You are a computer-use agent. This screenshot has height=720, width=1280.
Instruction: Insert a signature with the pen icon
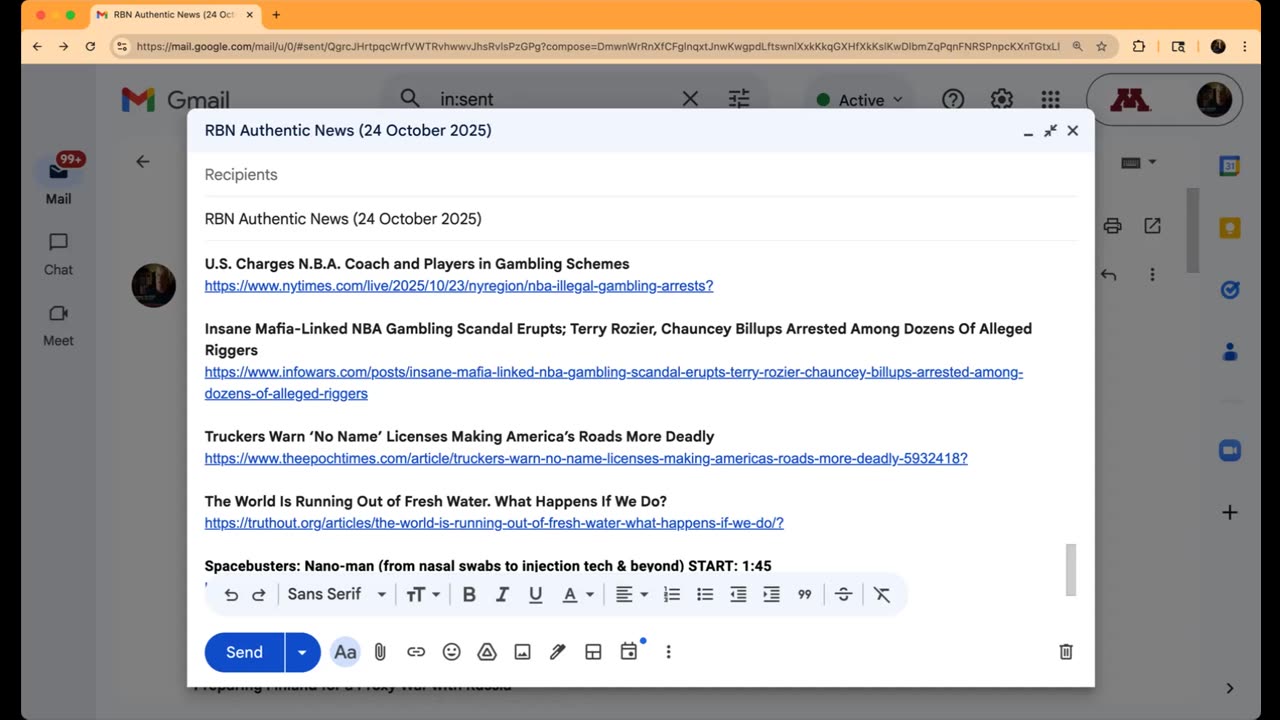558,652
